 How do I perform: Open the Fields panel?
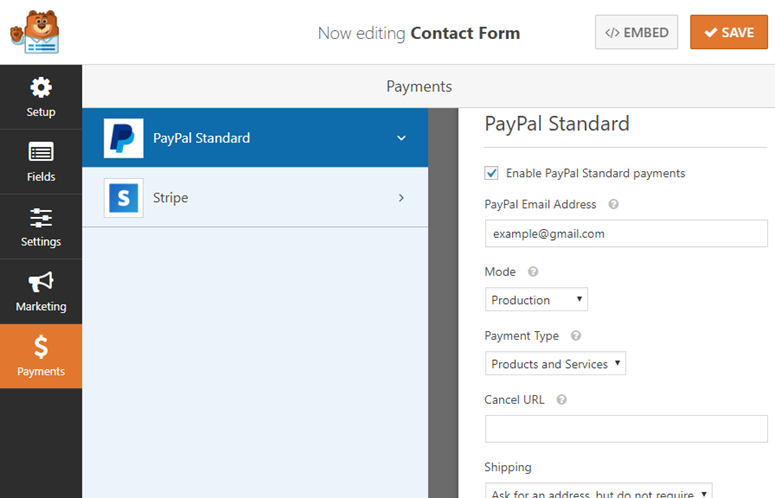click(x=41, y=162)
